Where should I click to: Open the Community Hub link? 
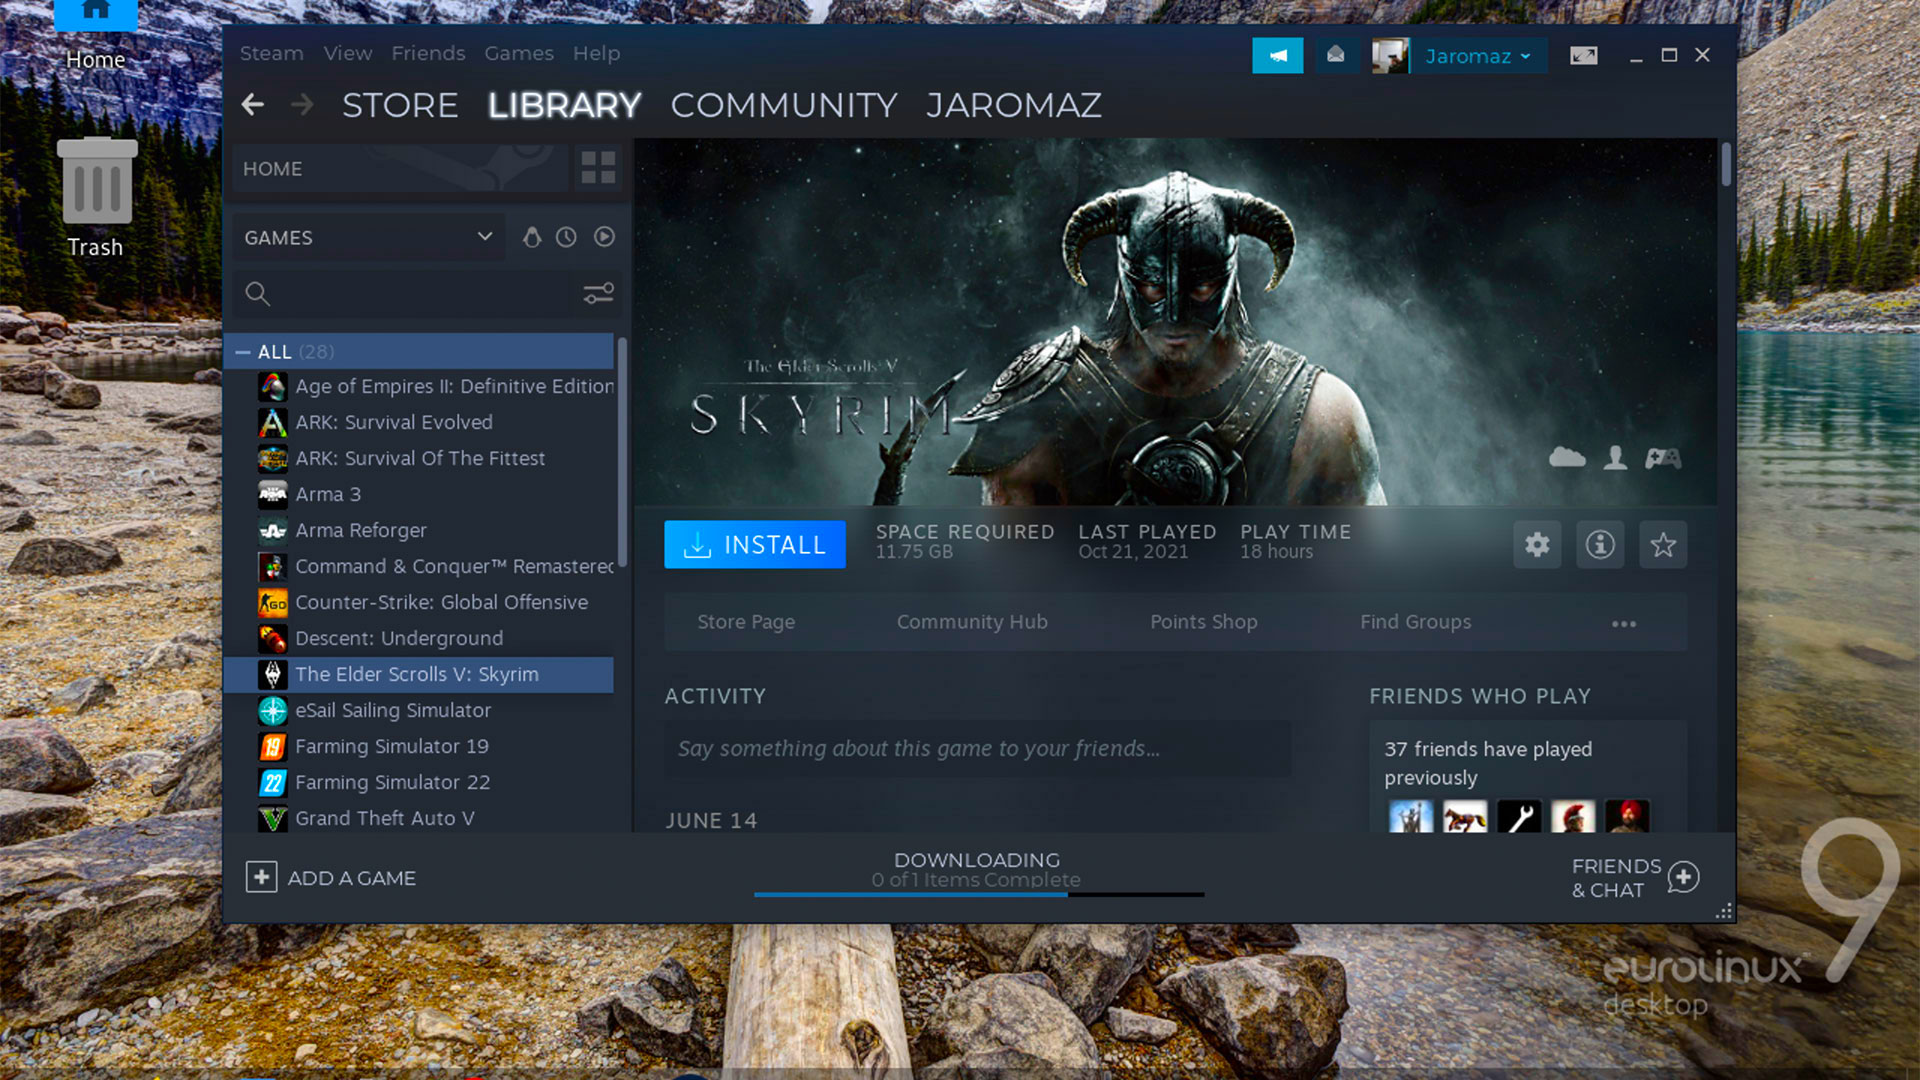[x=972, y=622]
